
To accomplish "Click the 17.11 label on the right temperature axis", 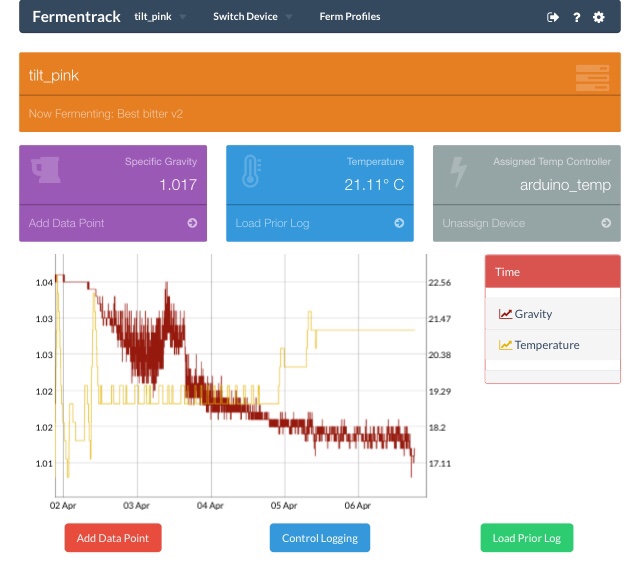I will point(440,464).
